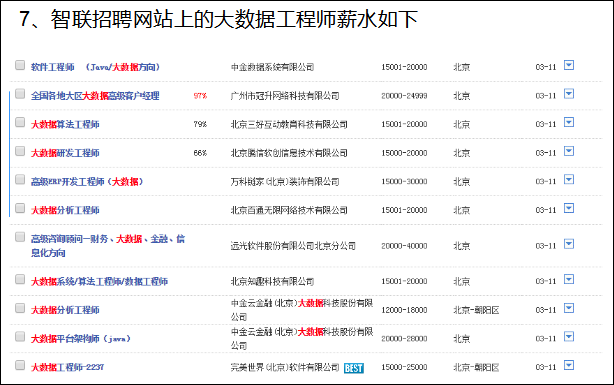Open company link 中金数据系统有限公司
This screenshot has width=614, height=385.
[x=272, y=67]
